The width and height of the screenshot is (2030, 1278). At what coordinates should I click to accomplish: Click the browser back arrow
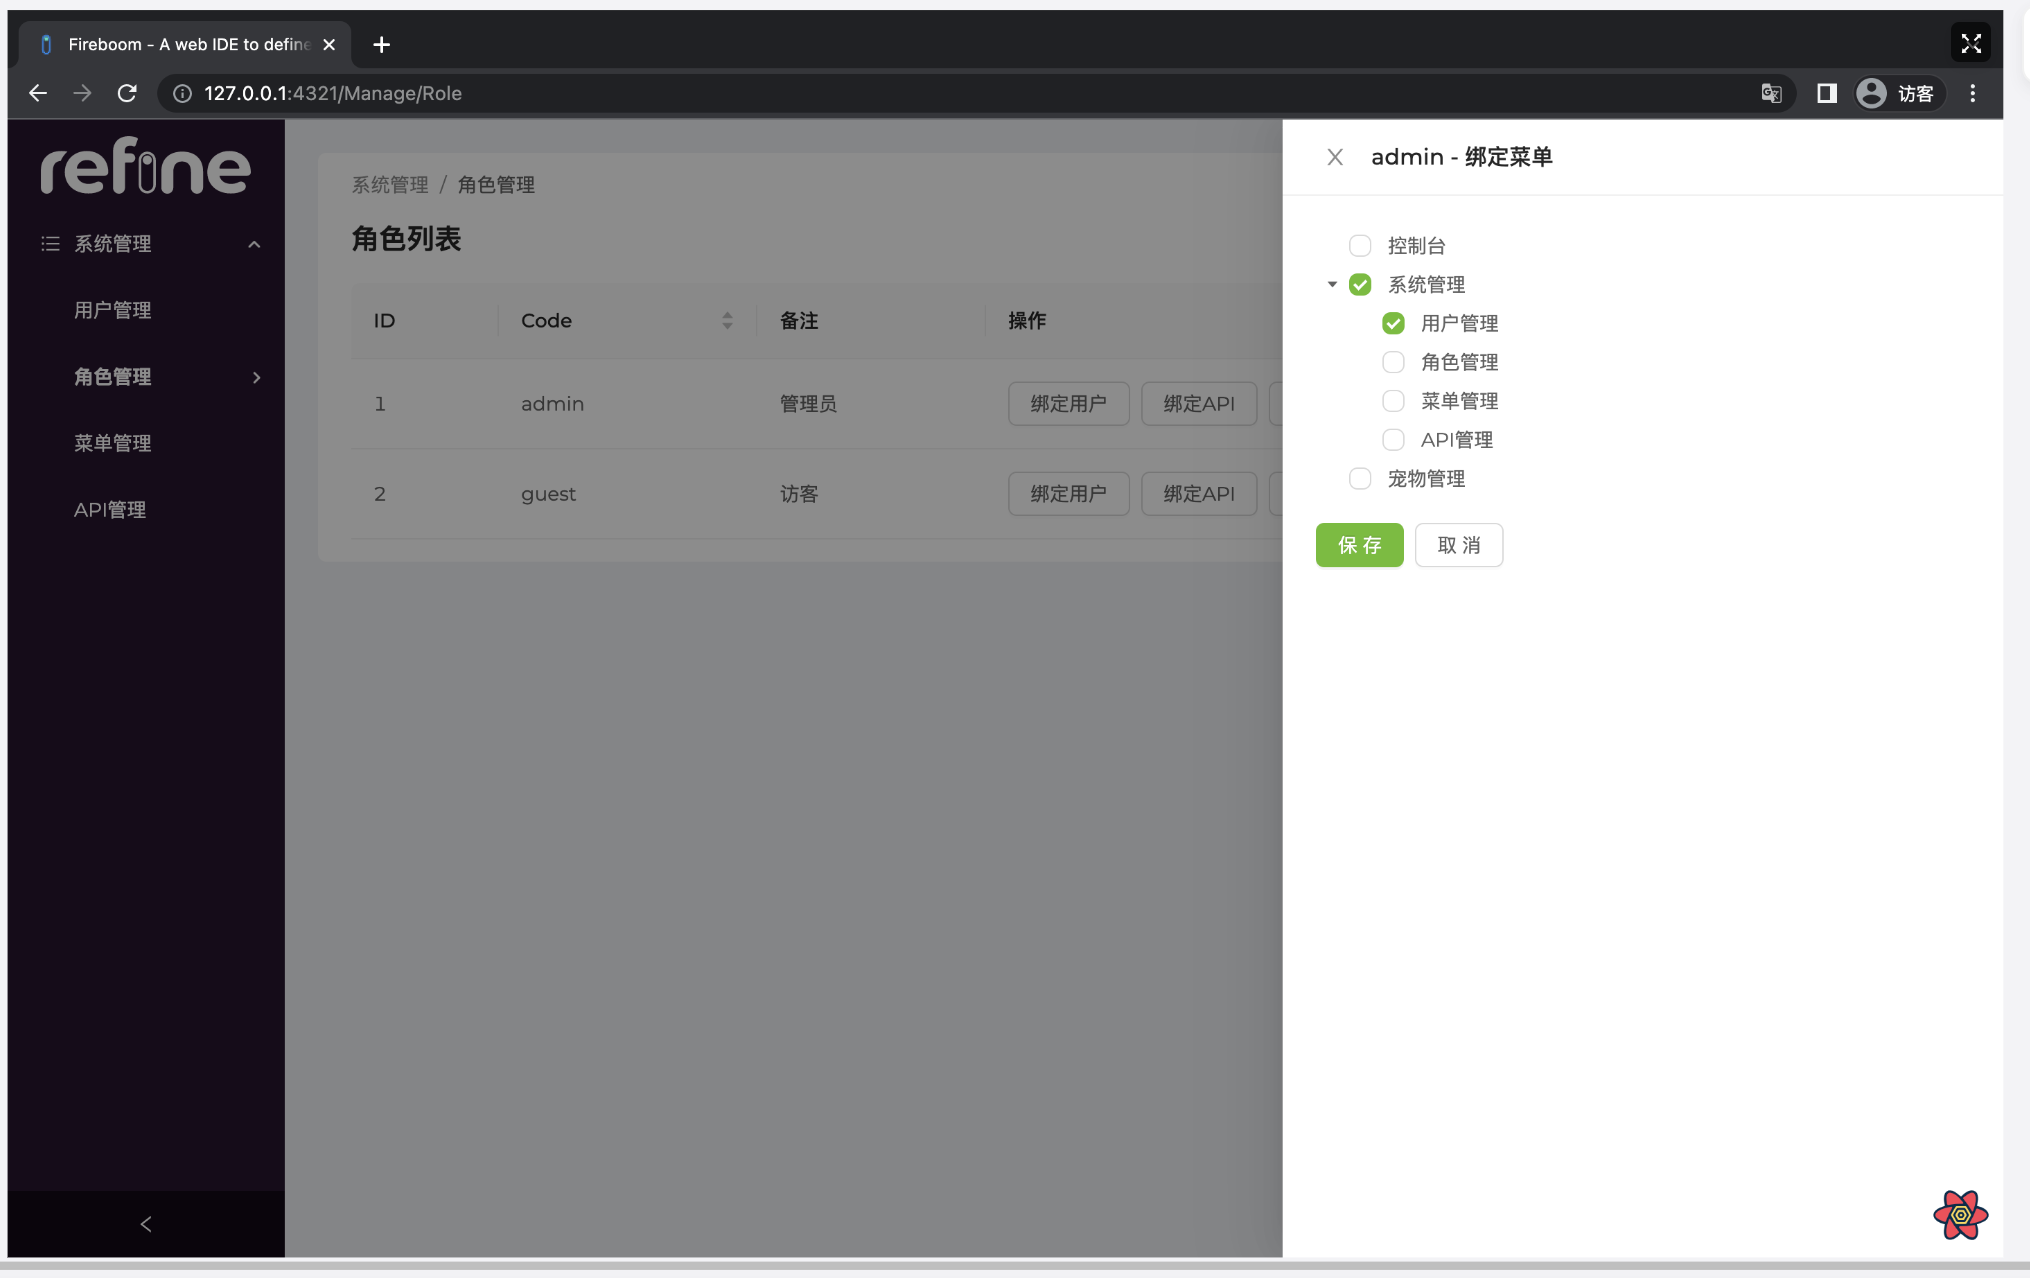coord(38,93)
